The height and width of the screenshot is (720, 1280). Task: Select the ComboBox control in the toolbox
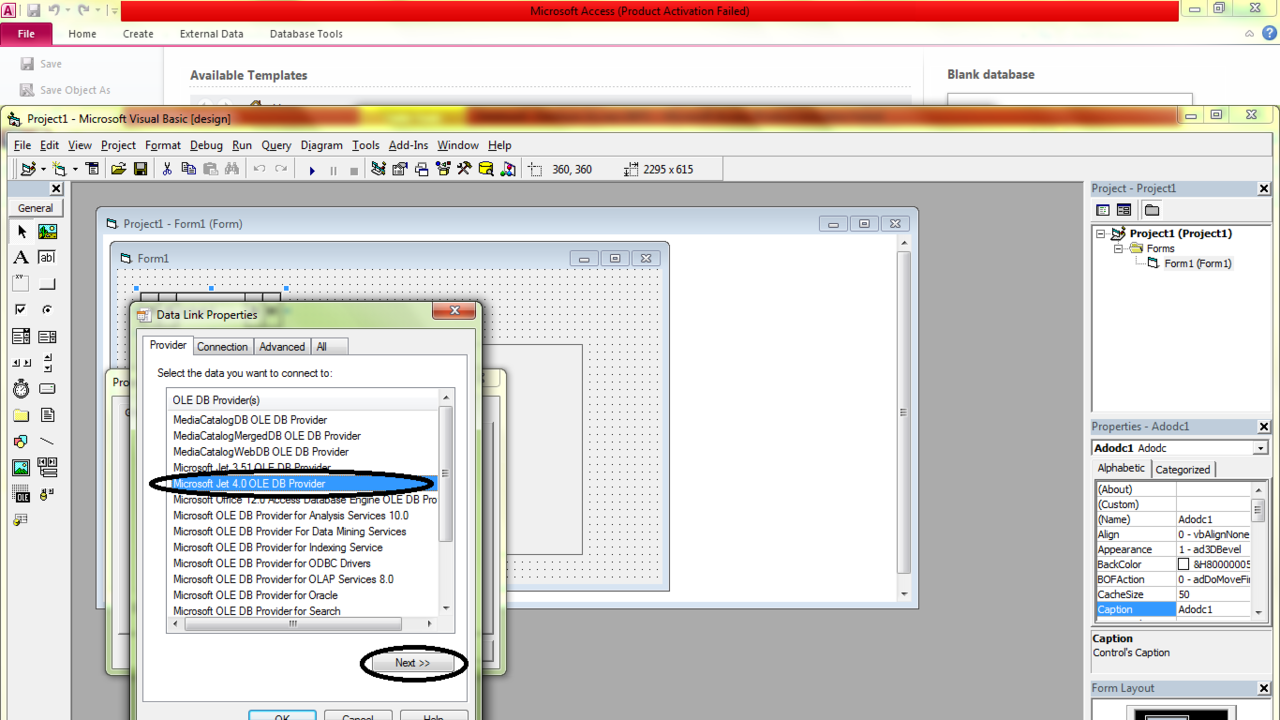click(x=21, y=336)
